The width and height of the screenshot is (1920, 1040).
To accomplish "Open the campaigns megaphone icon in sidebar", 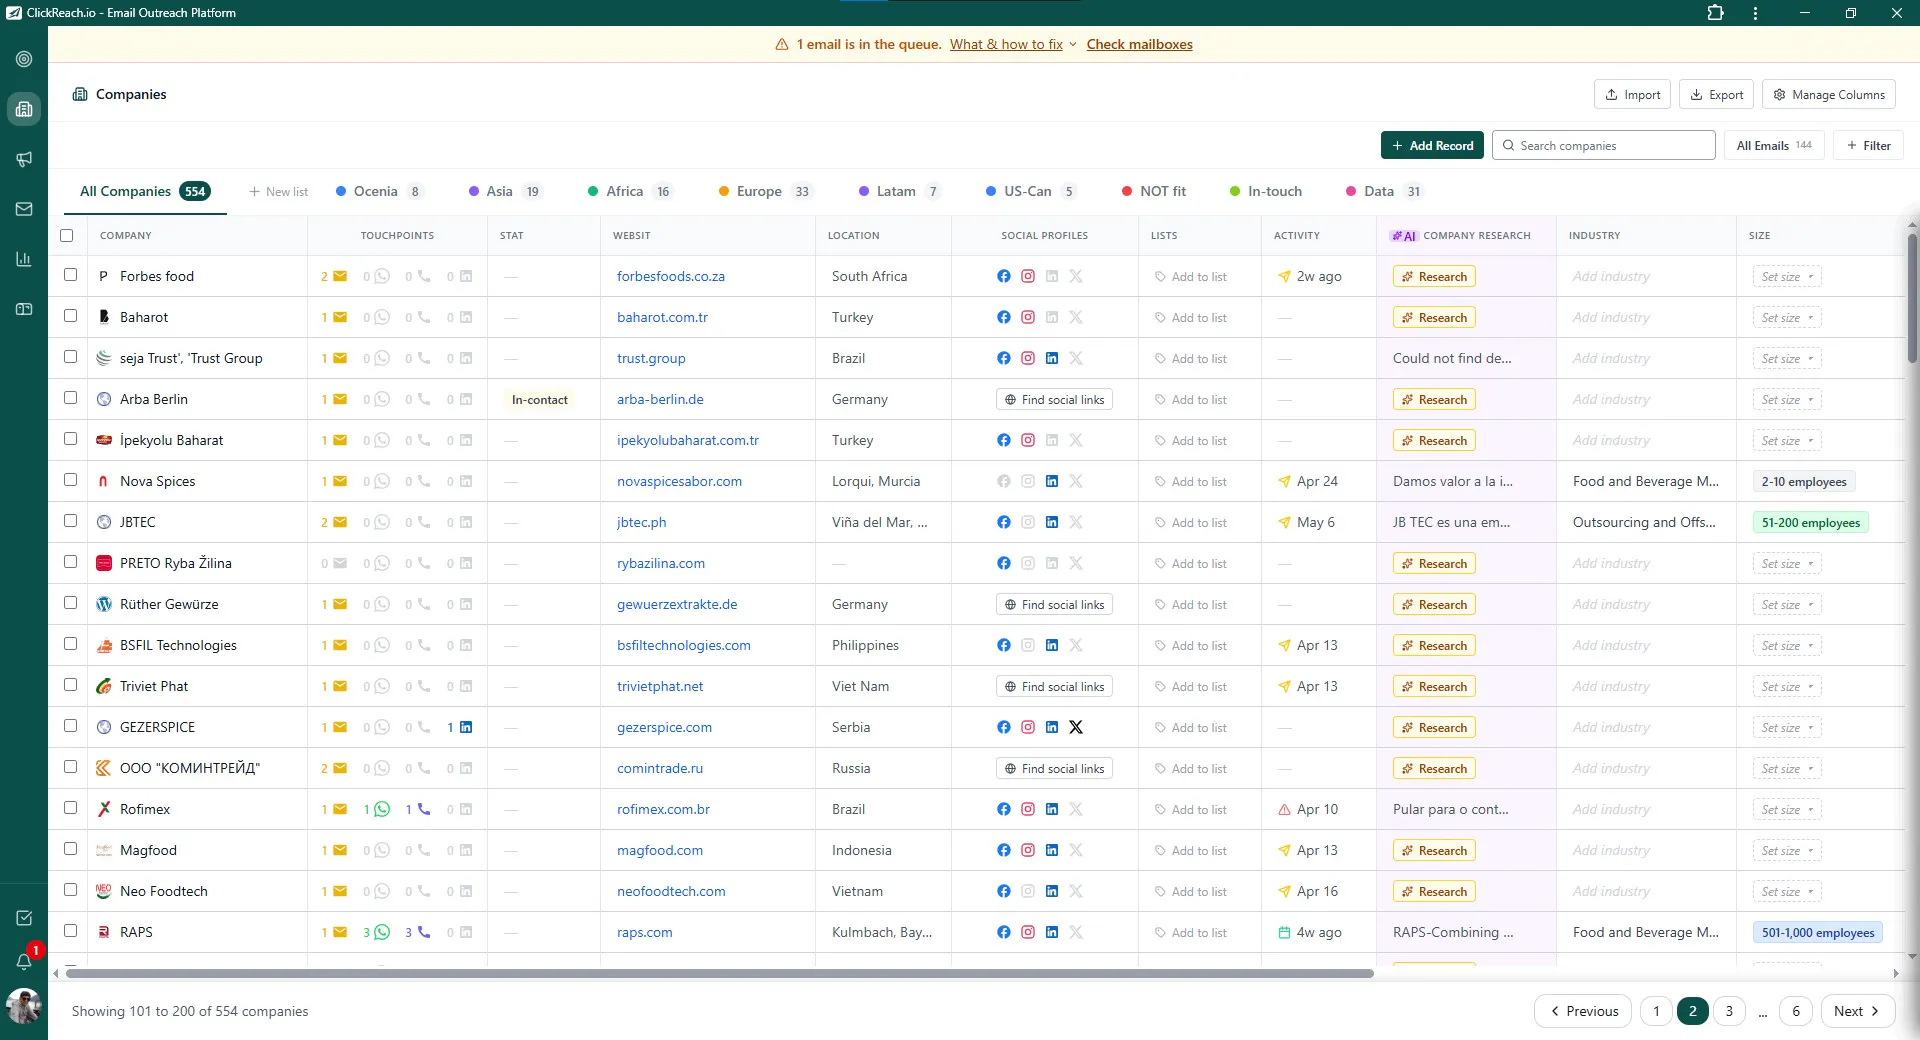I will pyautogui.click(x=24, y=159).
